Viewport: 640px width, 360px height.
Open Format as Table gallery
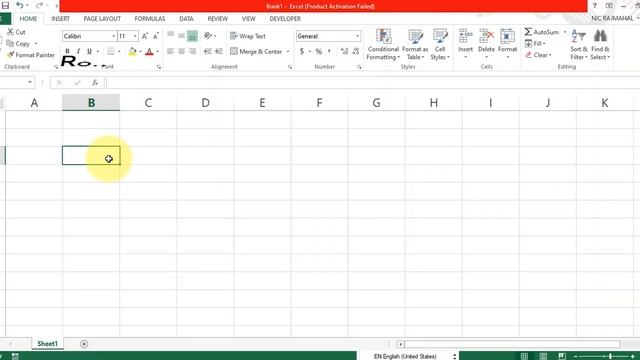(415, 44)
